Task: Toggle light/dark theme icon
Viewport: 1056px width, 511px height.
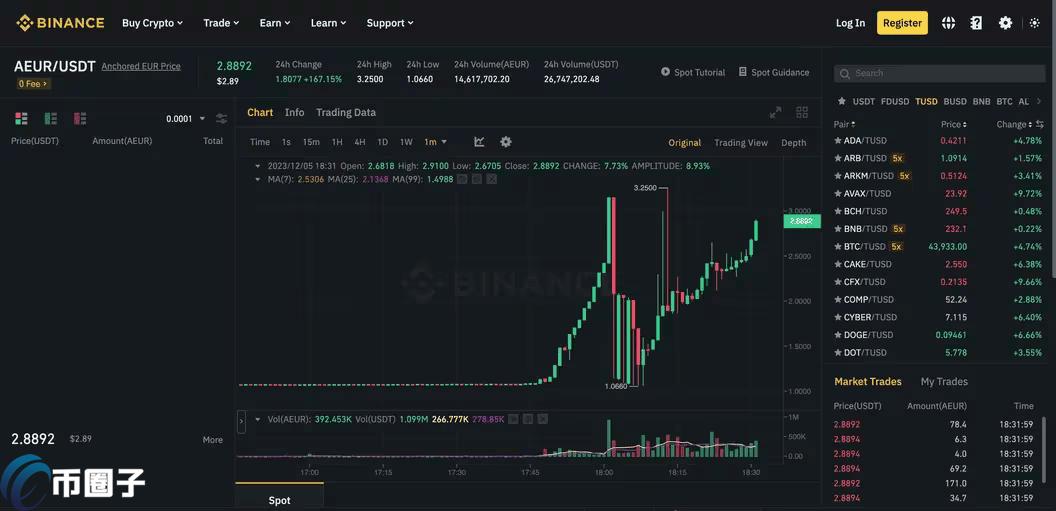Action: coord(1035,23)
